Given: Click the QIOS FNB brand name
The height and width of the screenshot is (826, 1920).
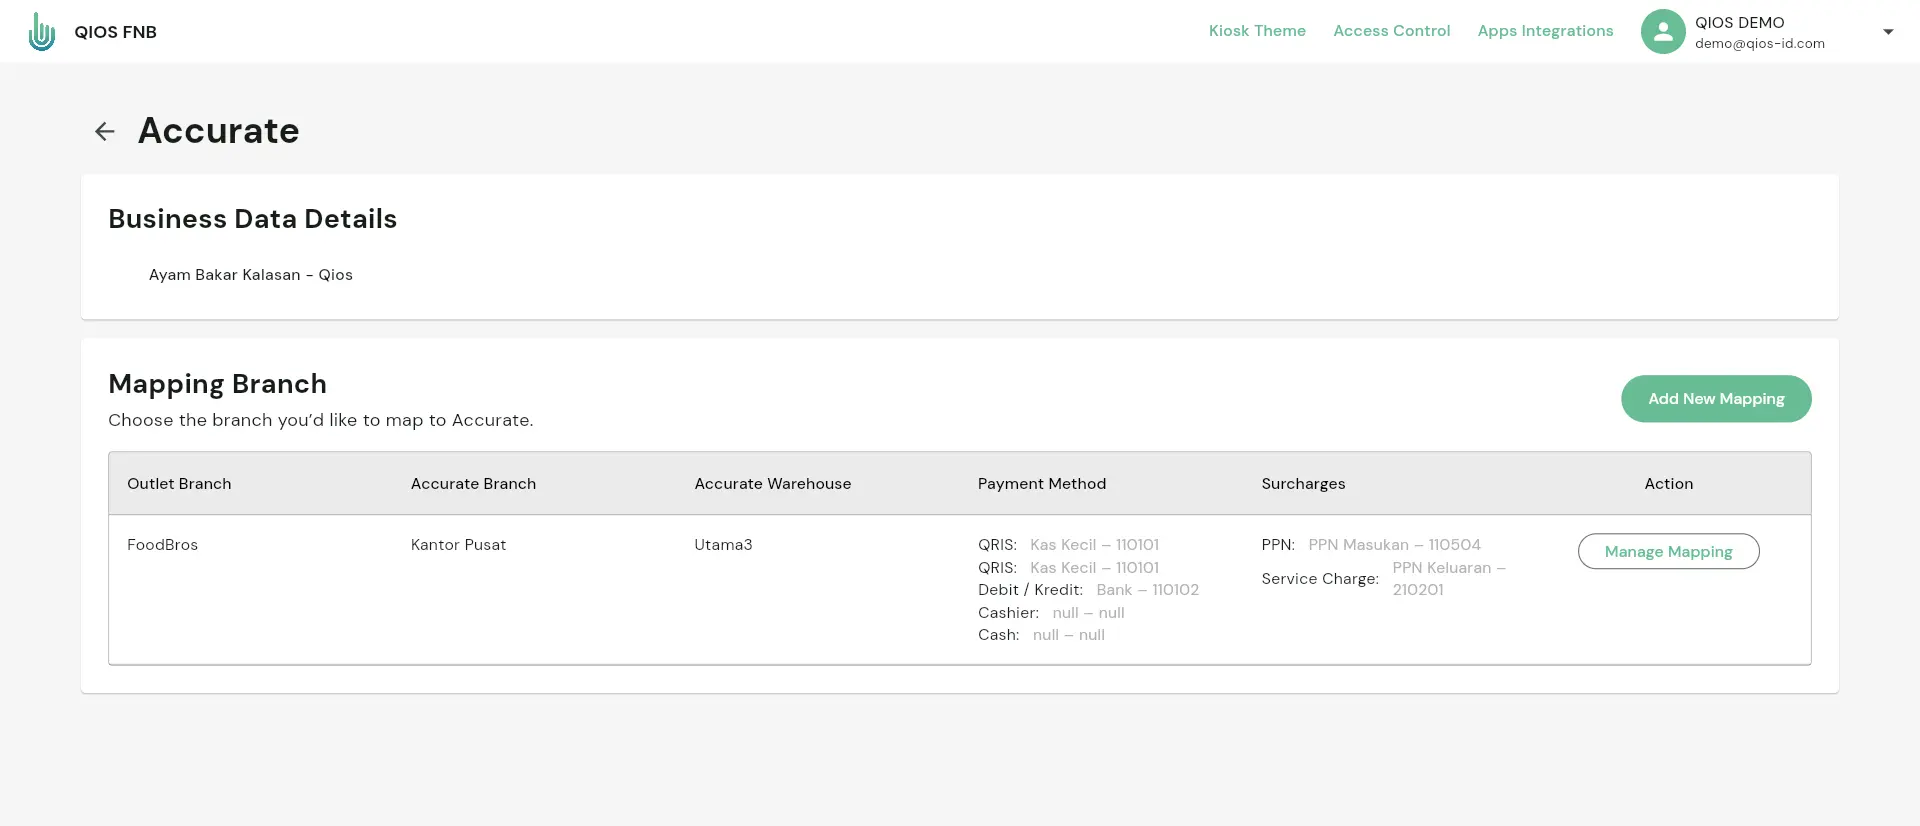Looking at the screenshot, I should 115,32.
